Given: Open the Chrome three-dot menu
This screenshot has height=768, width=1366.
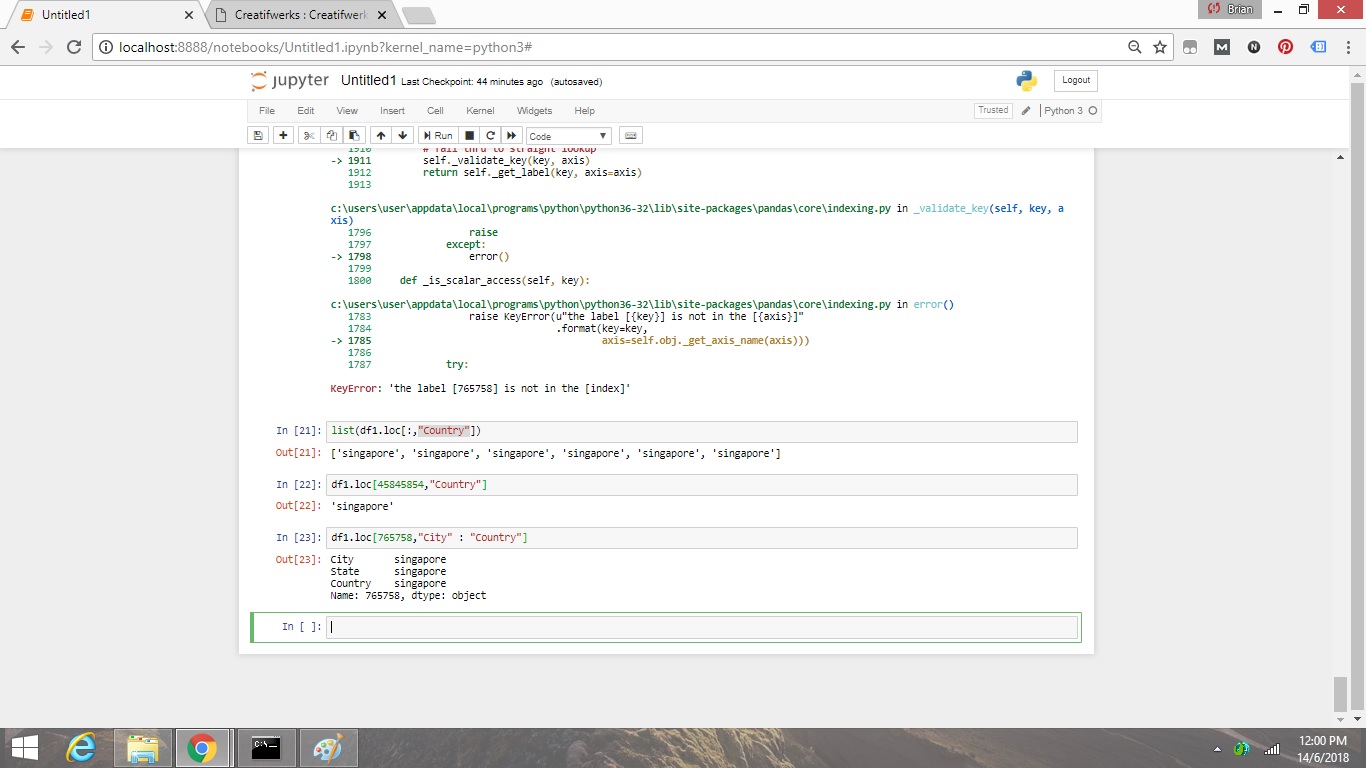Looking at the screenshot, I should 1347,47.
